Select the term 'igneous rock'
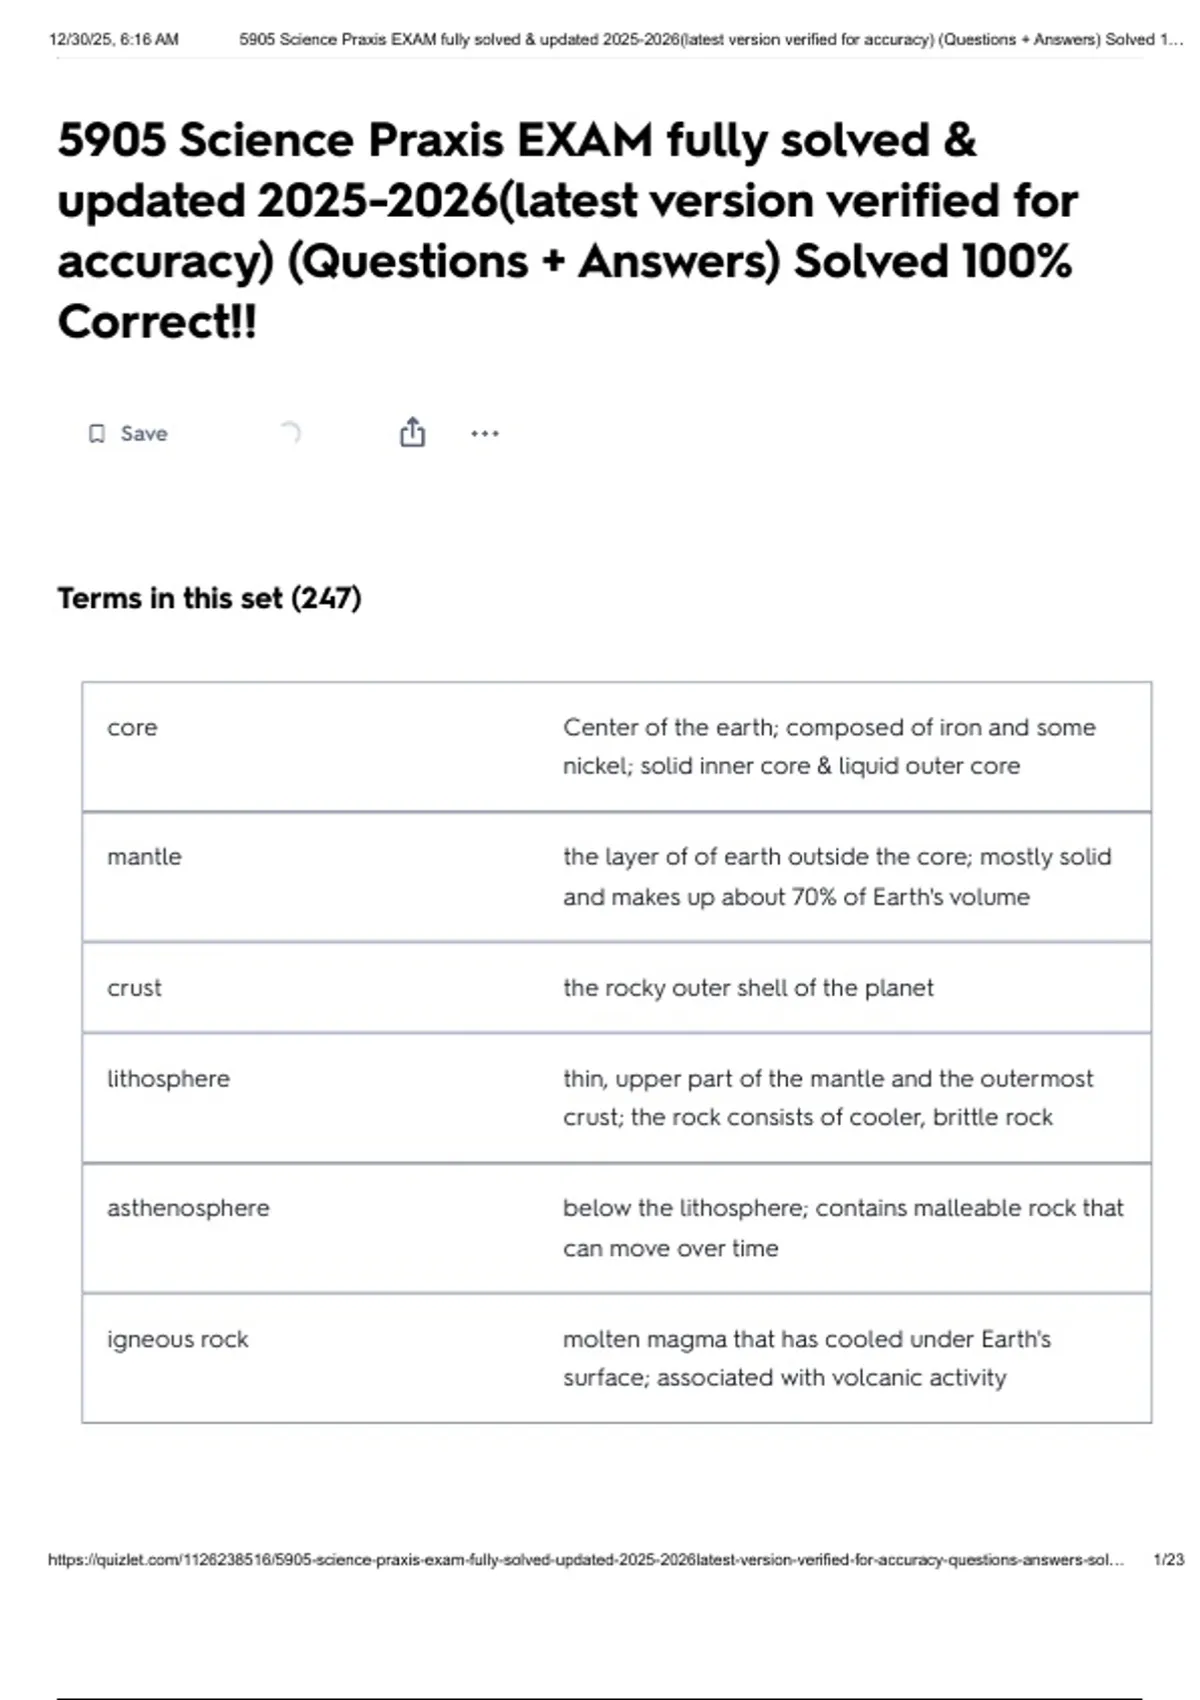1200x1700 pixels. click(177, 1339)
